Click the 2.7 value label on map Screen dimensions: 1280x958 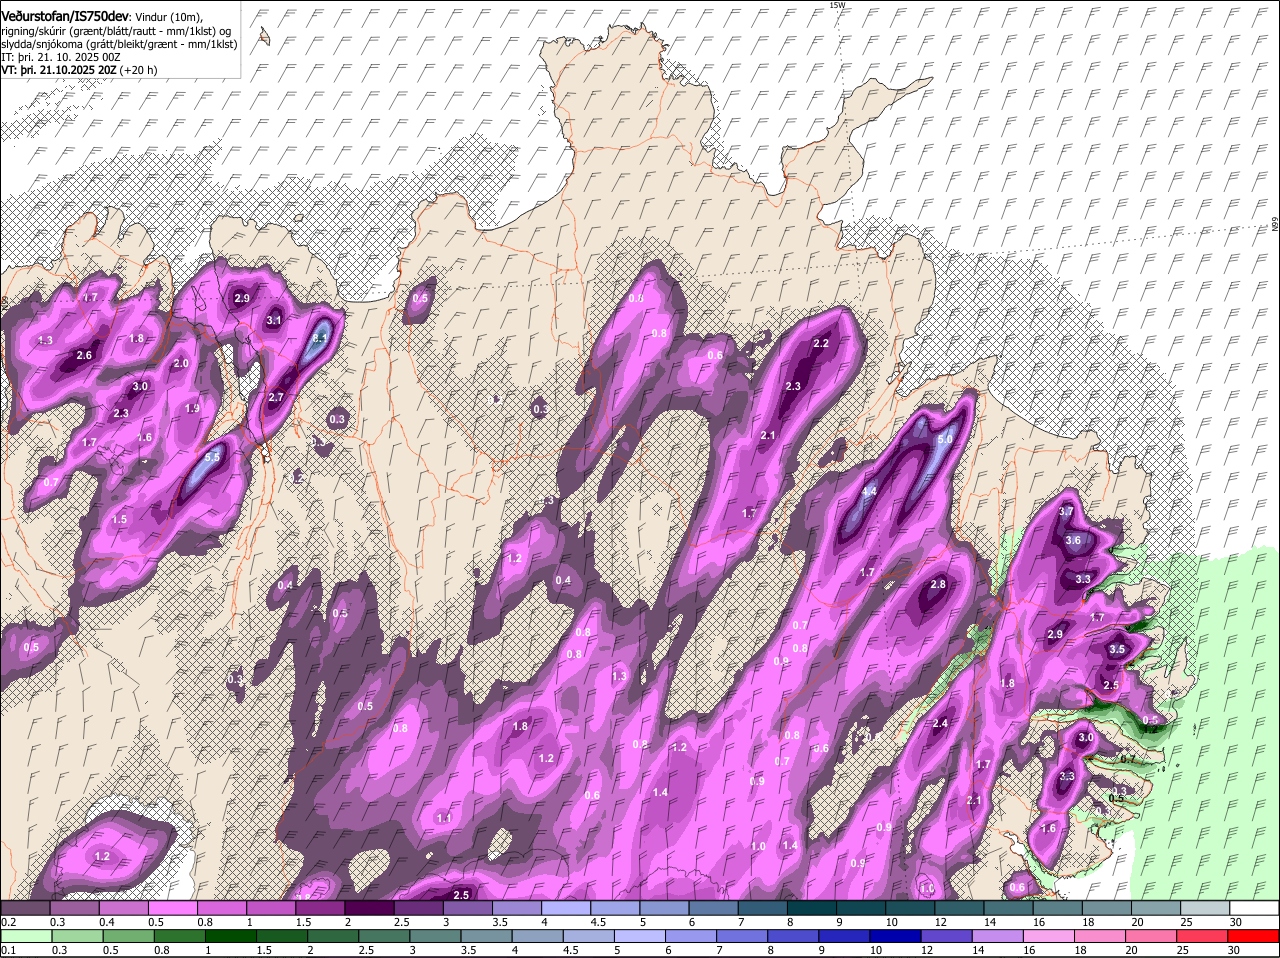pyautogui.click(x=276, y=397)
